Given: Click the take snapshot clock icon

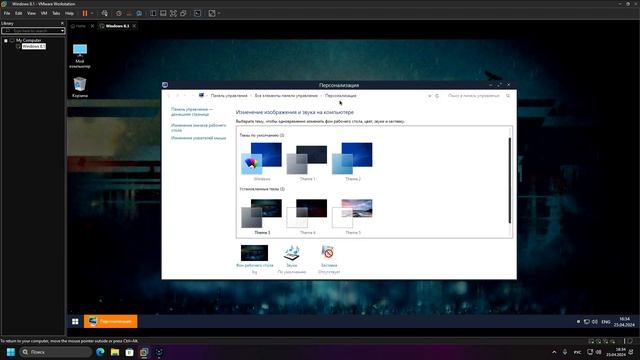Looking at the screenshot, I should (118, 13).
